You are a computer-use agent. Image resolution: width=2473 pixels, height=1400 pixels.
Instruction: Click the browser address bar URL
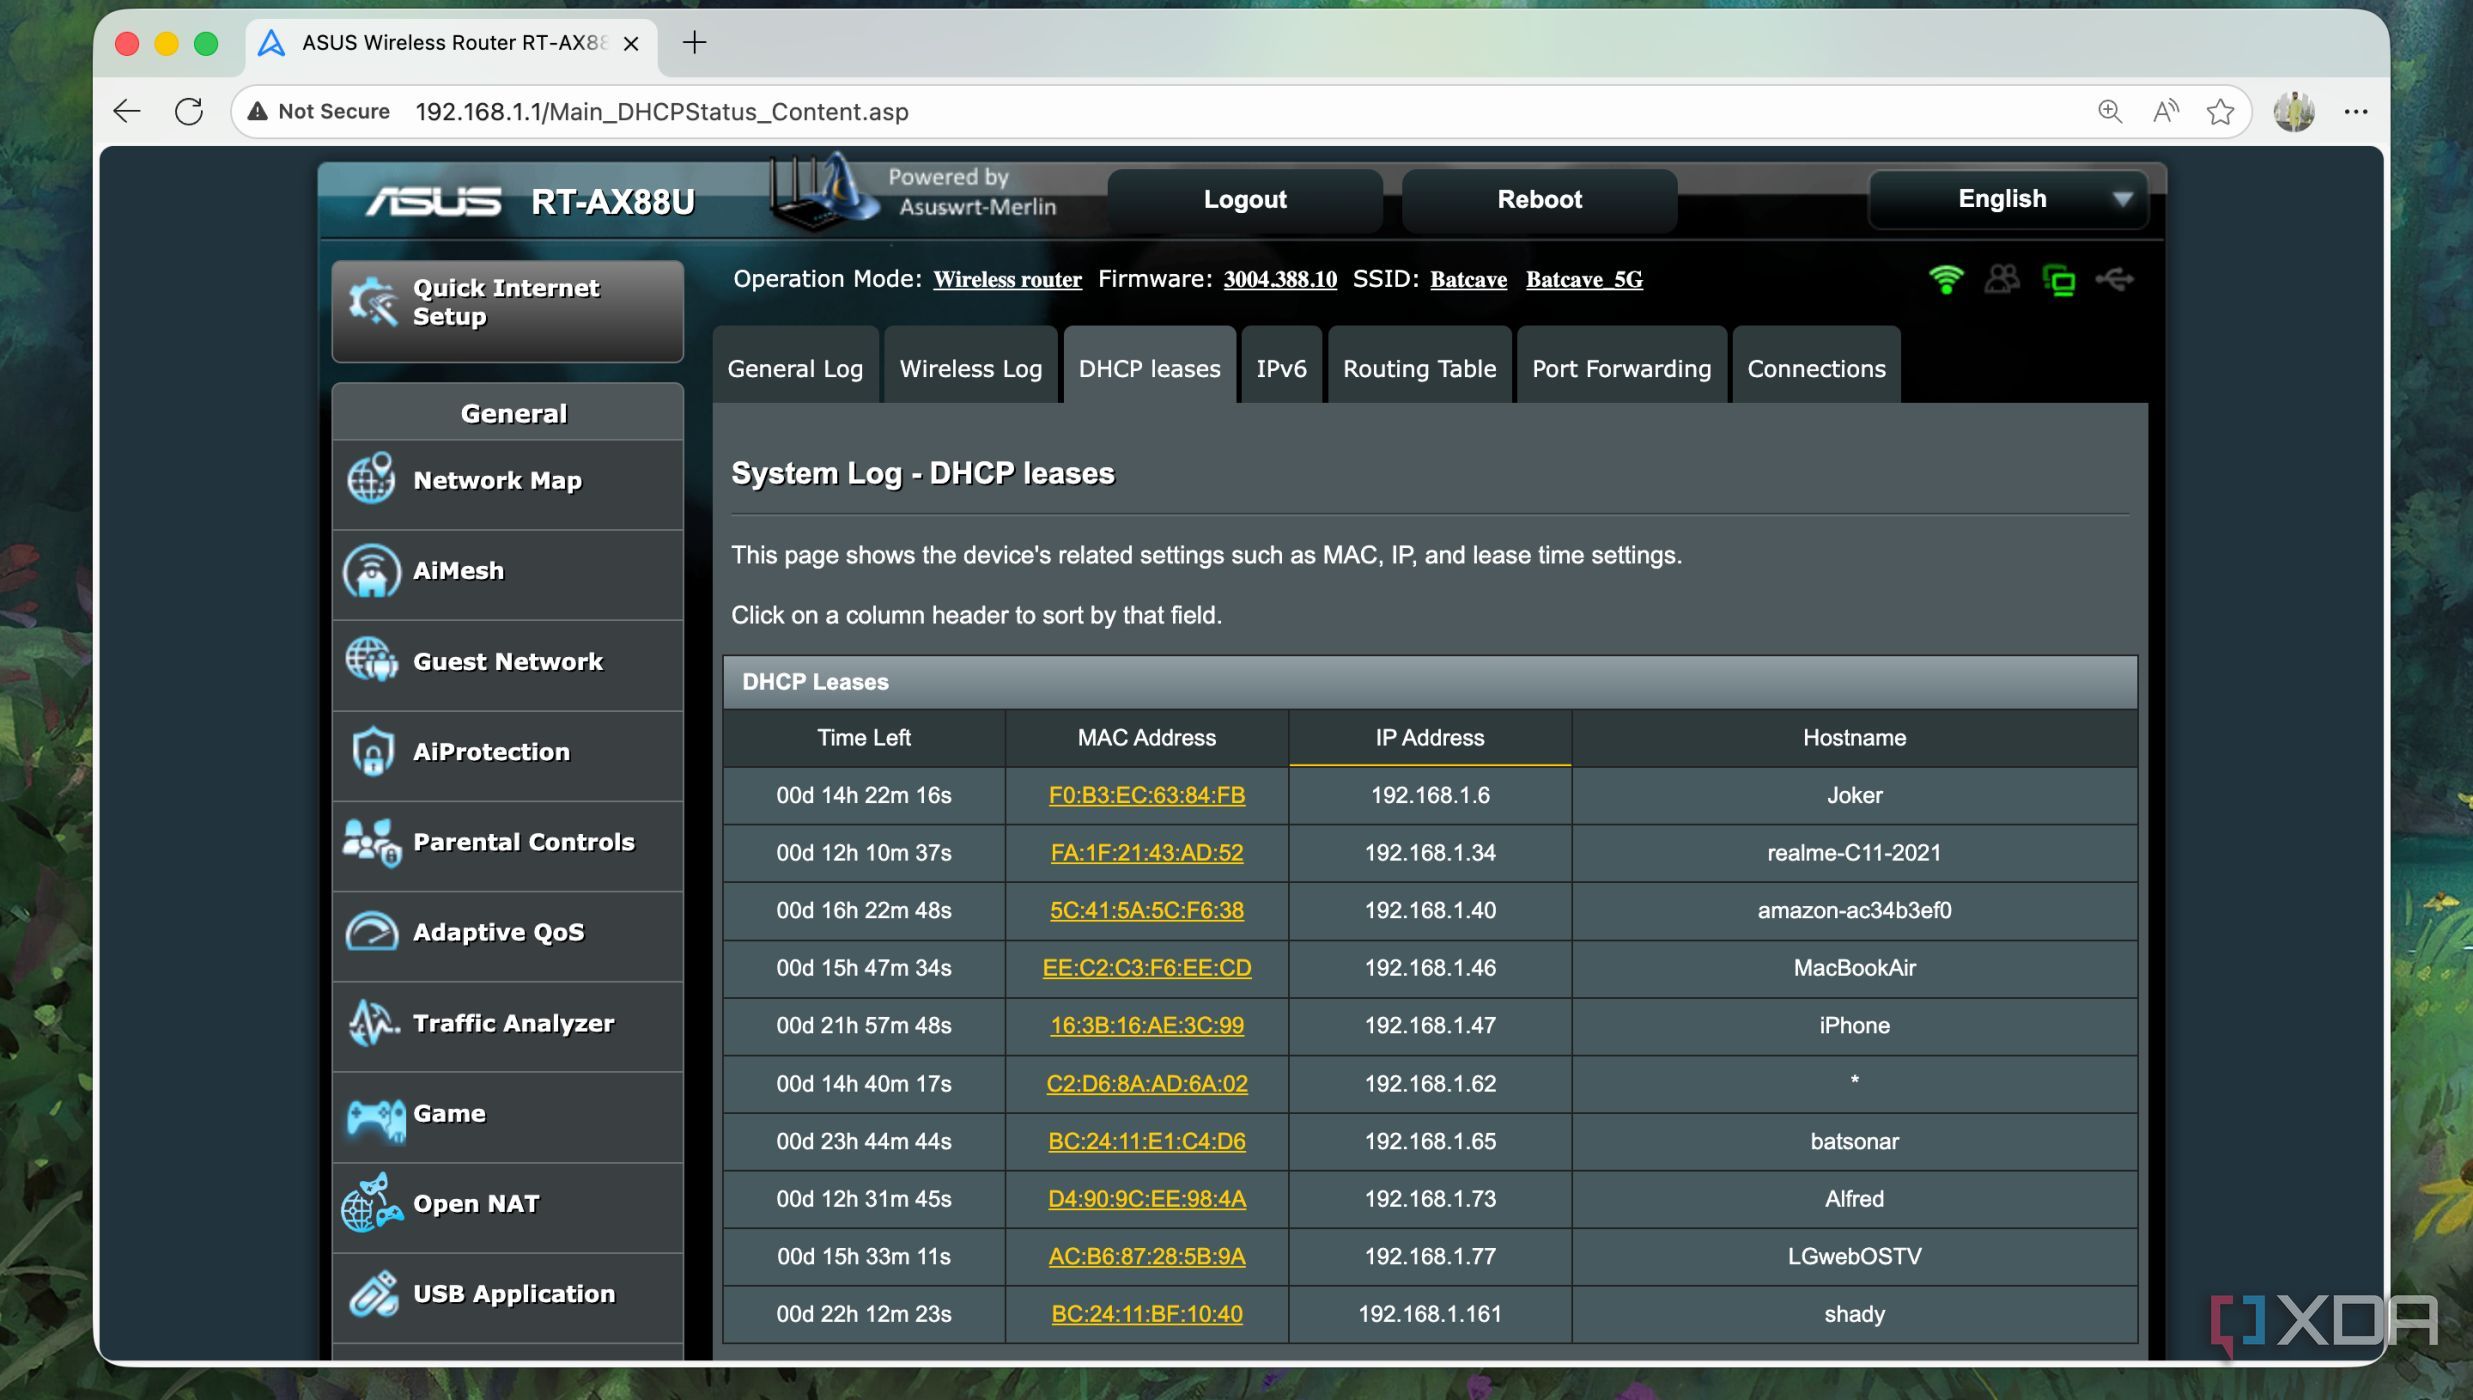point(661,111)
